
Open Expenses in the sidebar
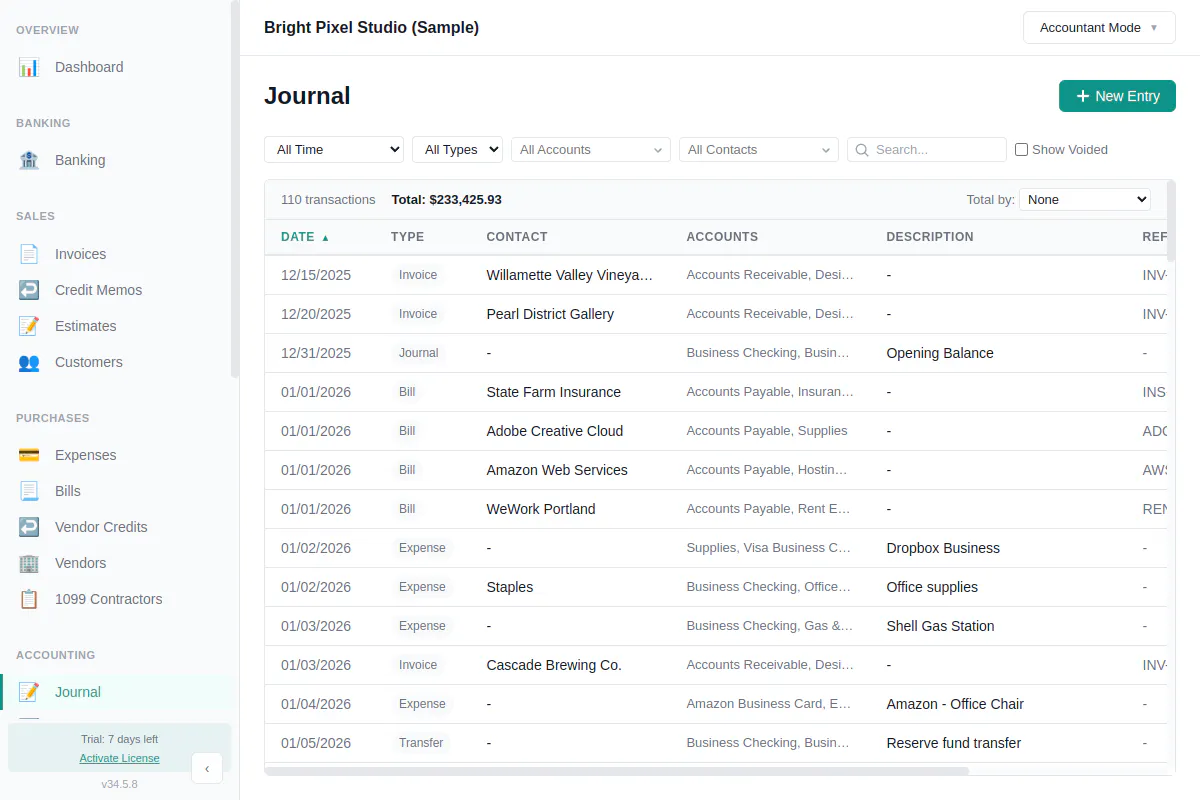pos(120,455)
